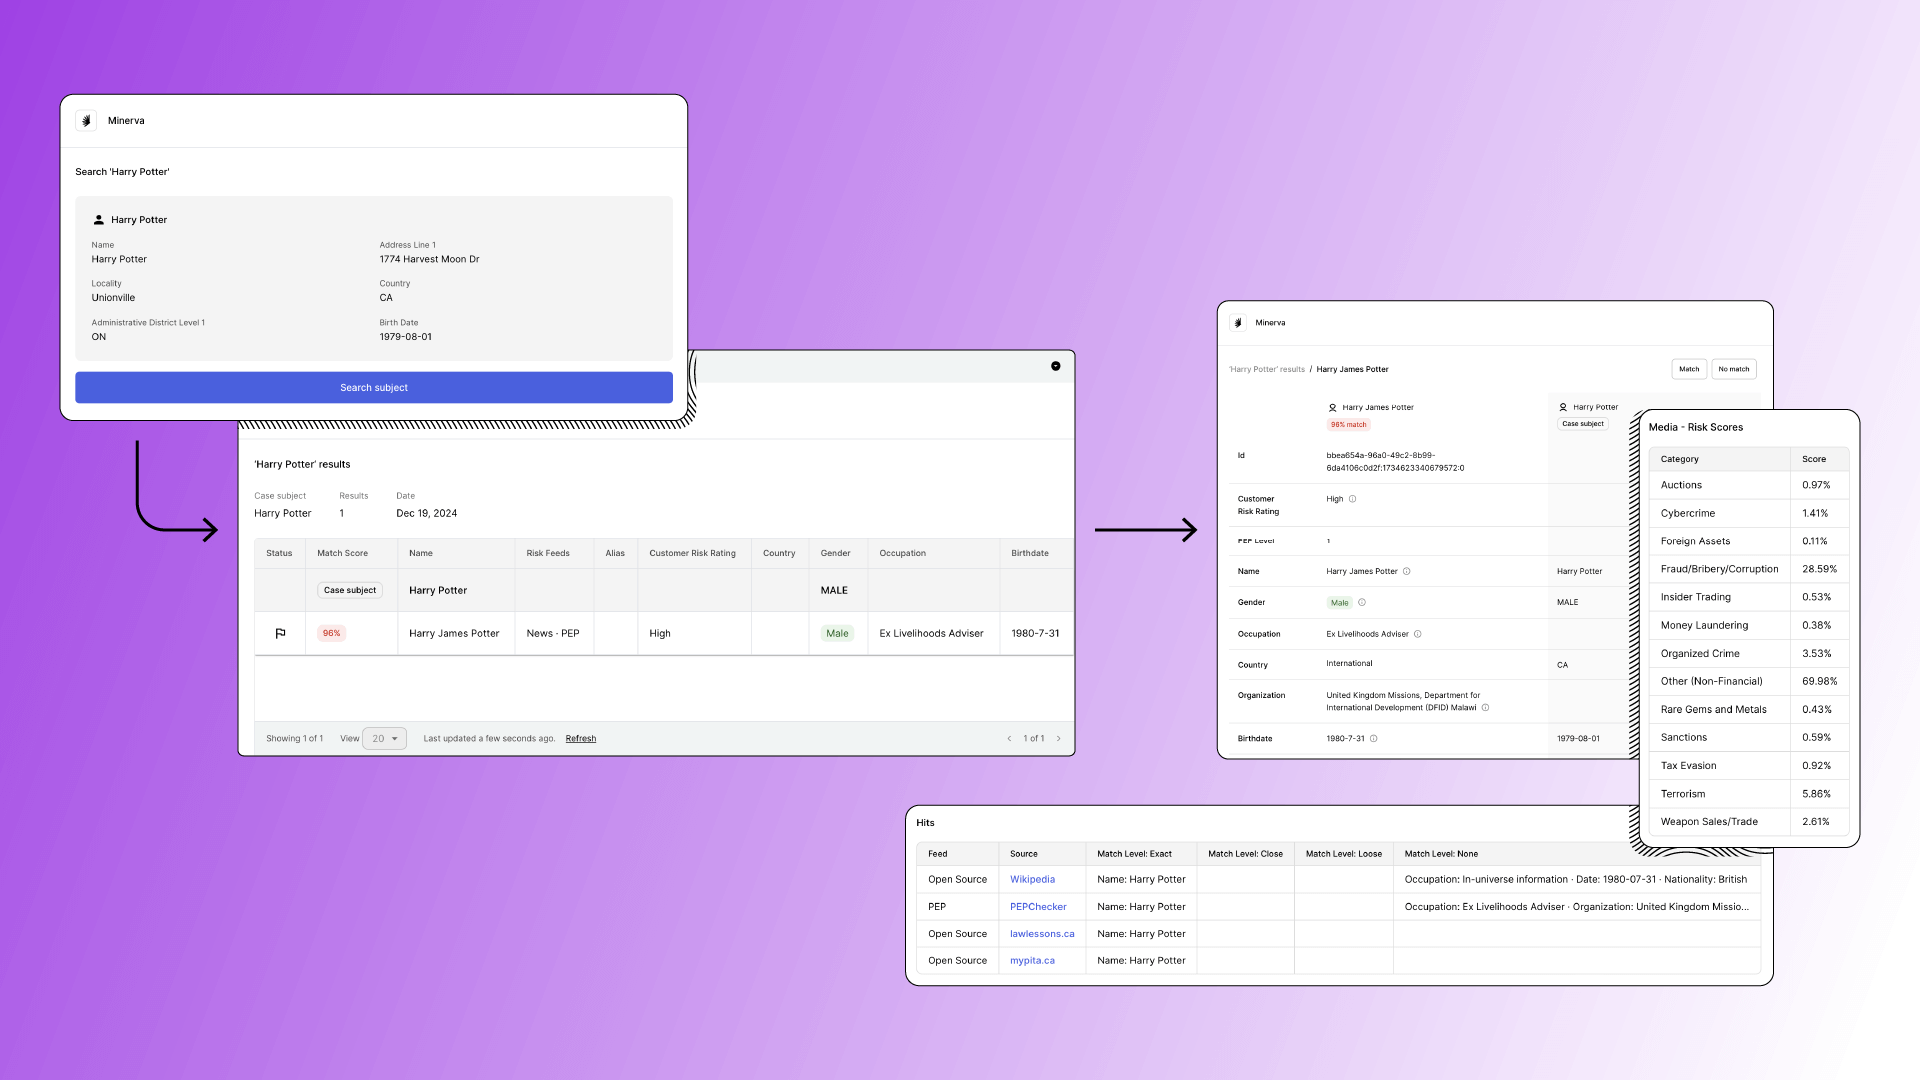Click the No match button
Image resolution: width=1920 pixels, height=1080 pixels.
click(1733, 369)
